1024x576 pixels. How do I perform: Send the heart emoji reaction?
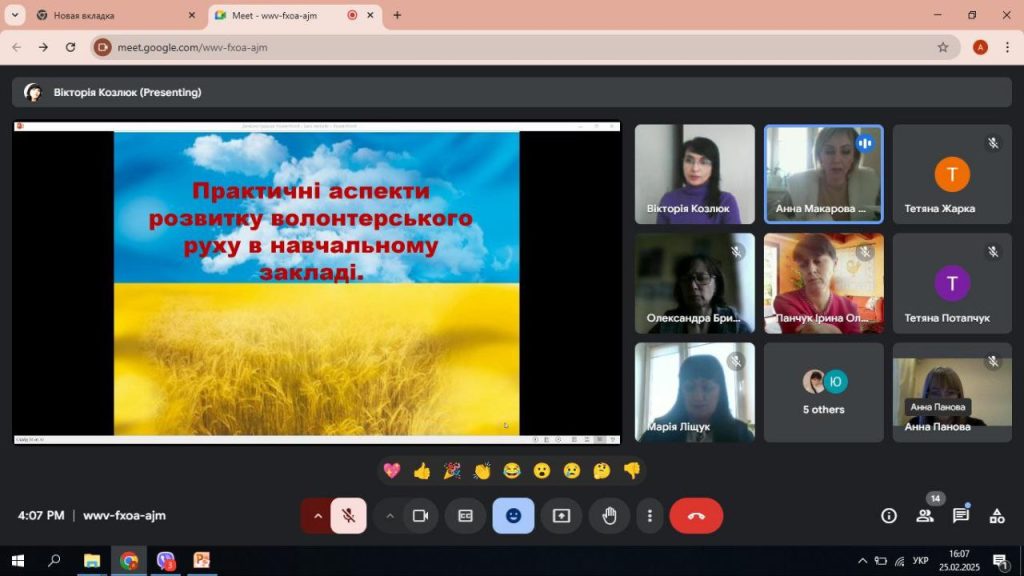point(392,470)
